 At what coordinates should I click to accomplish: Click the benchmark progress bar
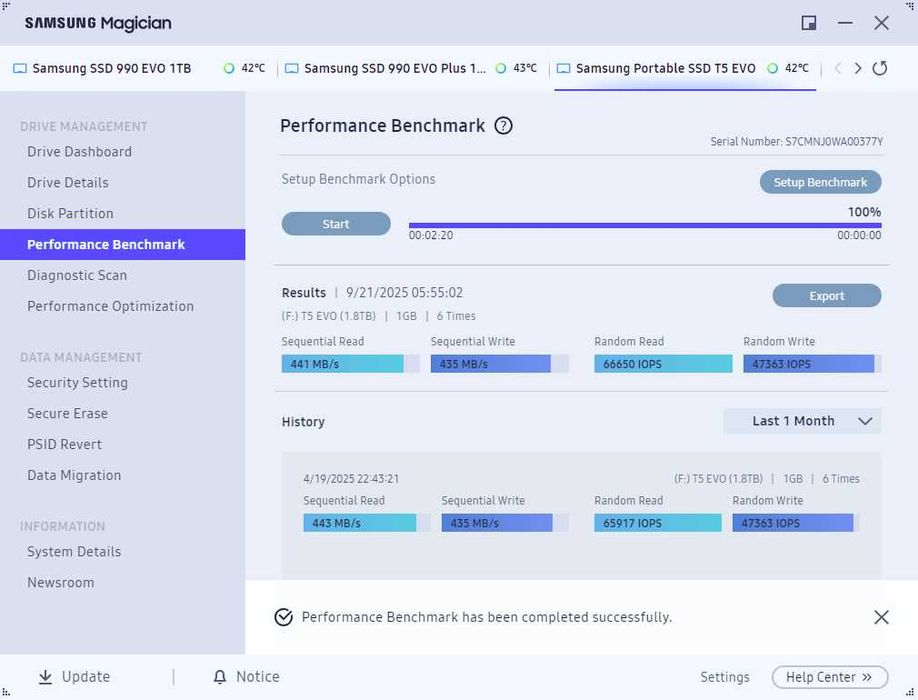coord(645,225)
